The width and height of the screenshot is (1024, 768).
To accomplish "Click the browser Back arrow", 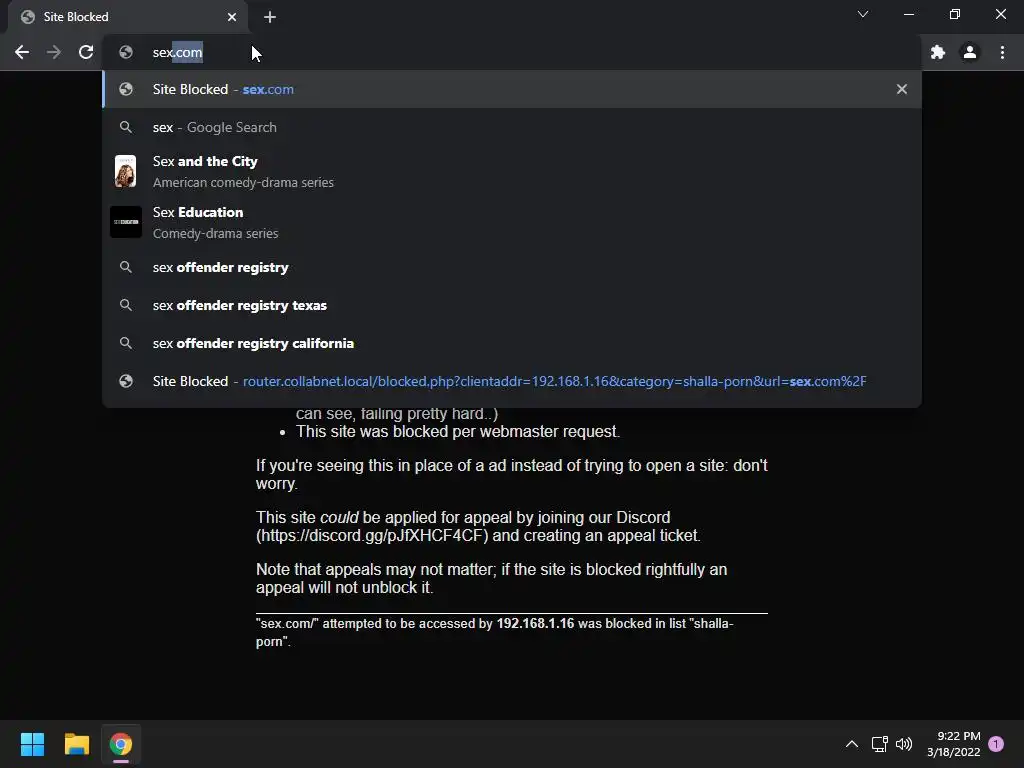I will (x=22, y=52).
